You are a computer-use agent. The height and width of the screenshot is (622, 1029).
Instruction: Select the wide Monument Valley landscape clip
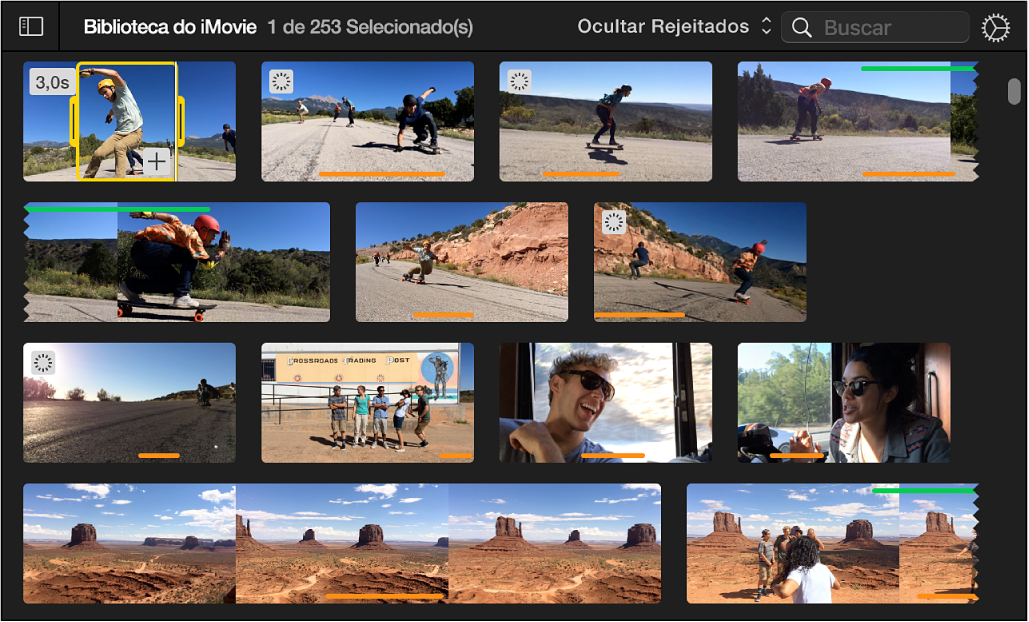(341, 543)
